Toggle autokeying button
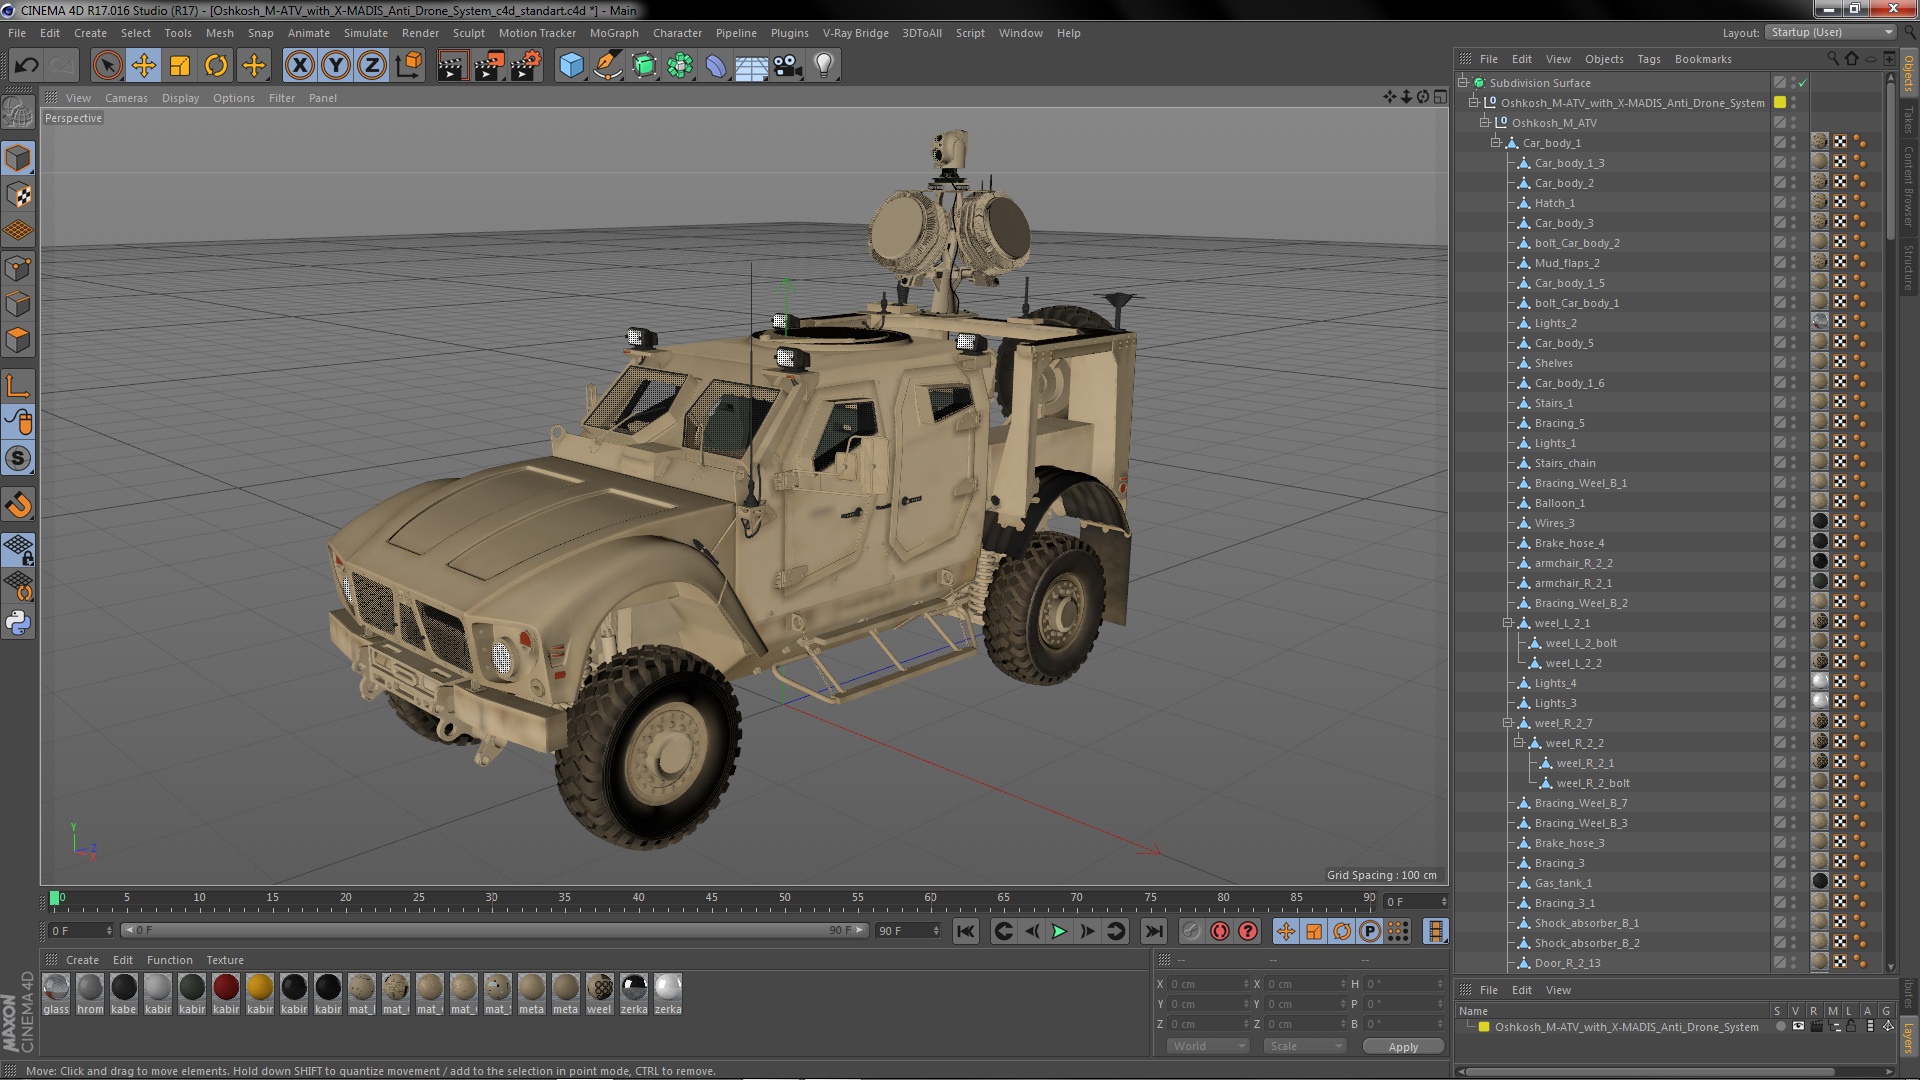 click(x=1220, y=931)
